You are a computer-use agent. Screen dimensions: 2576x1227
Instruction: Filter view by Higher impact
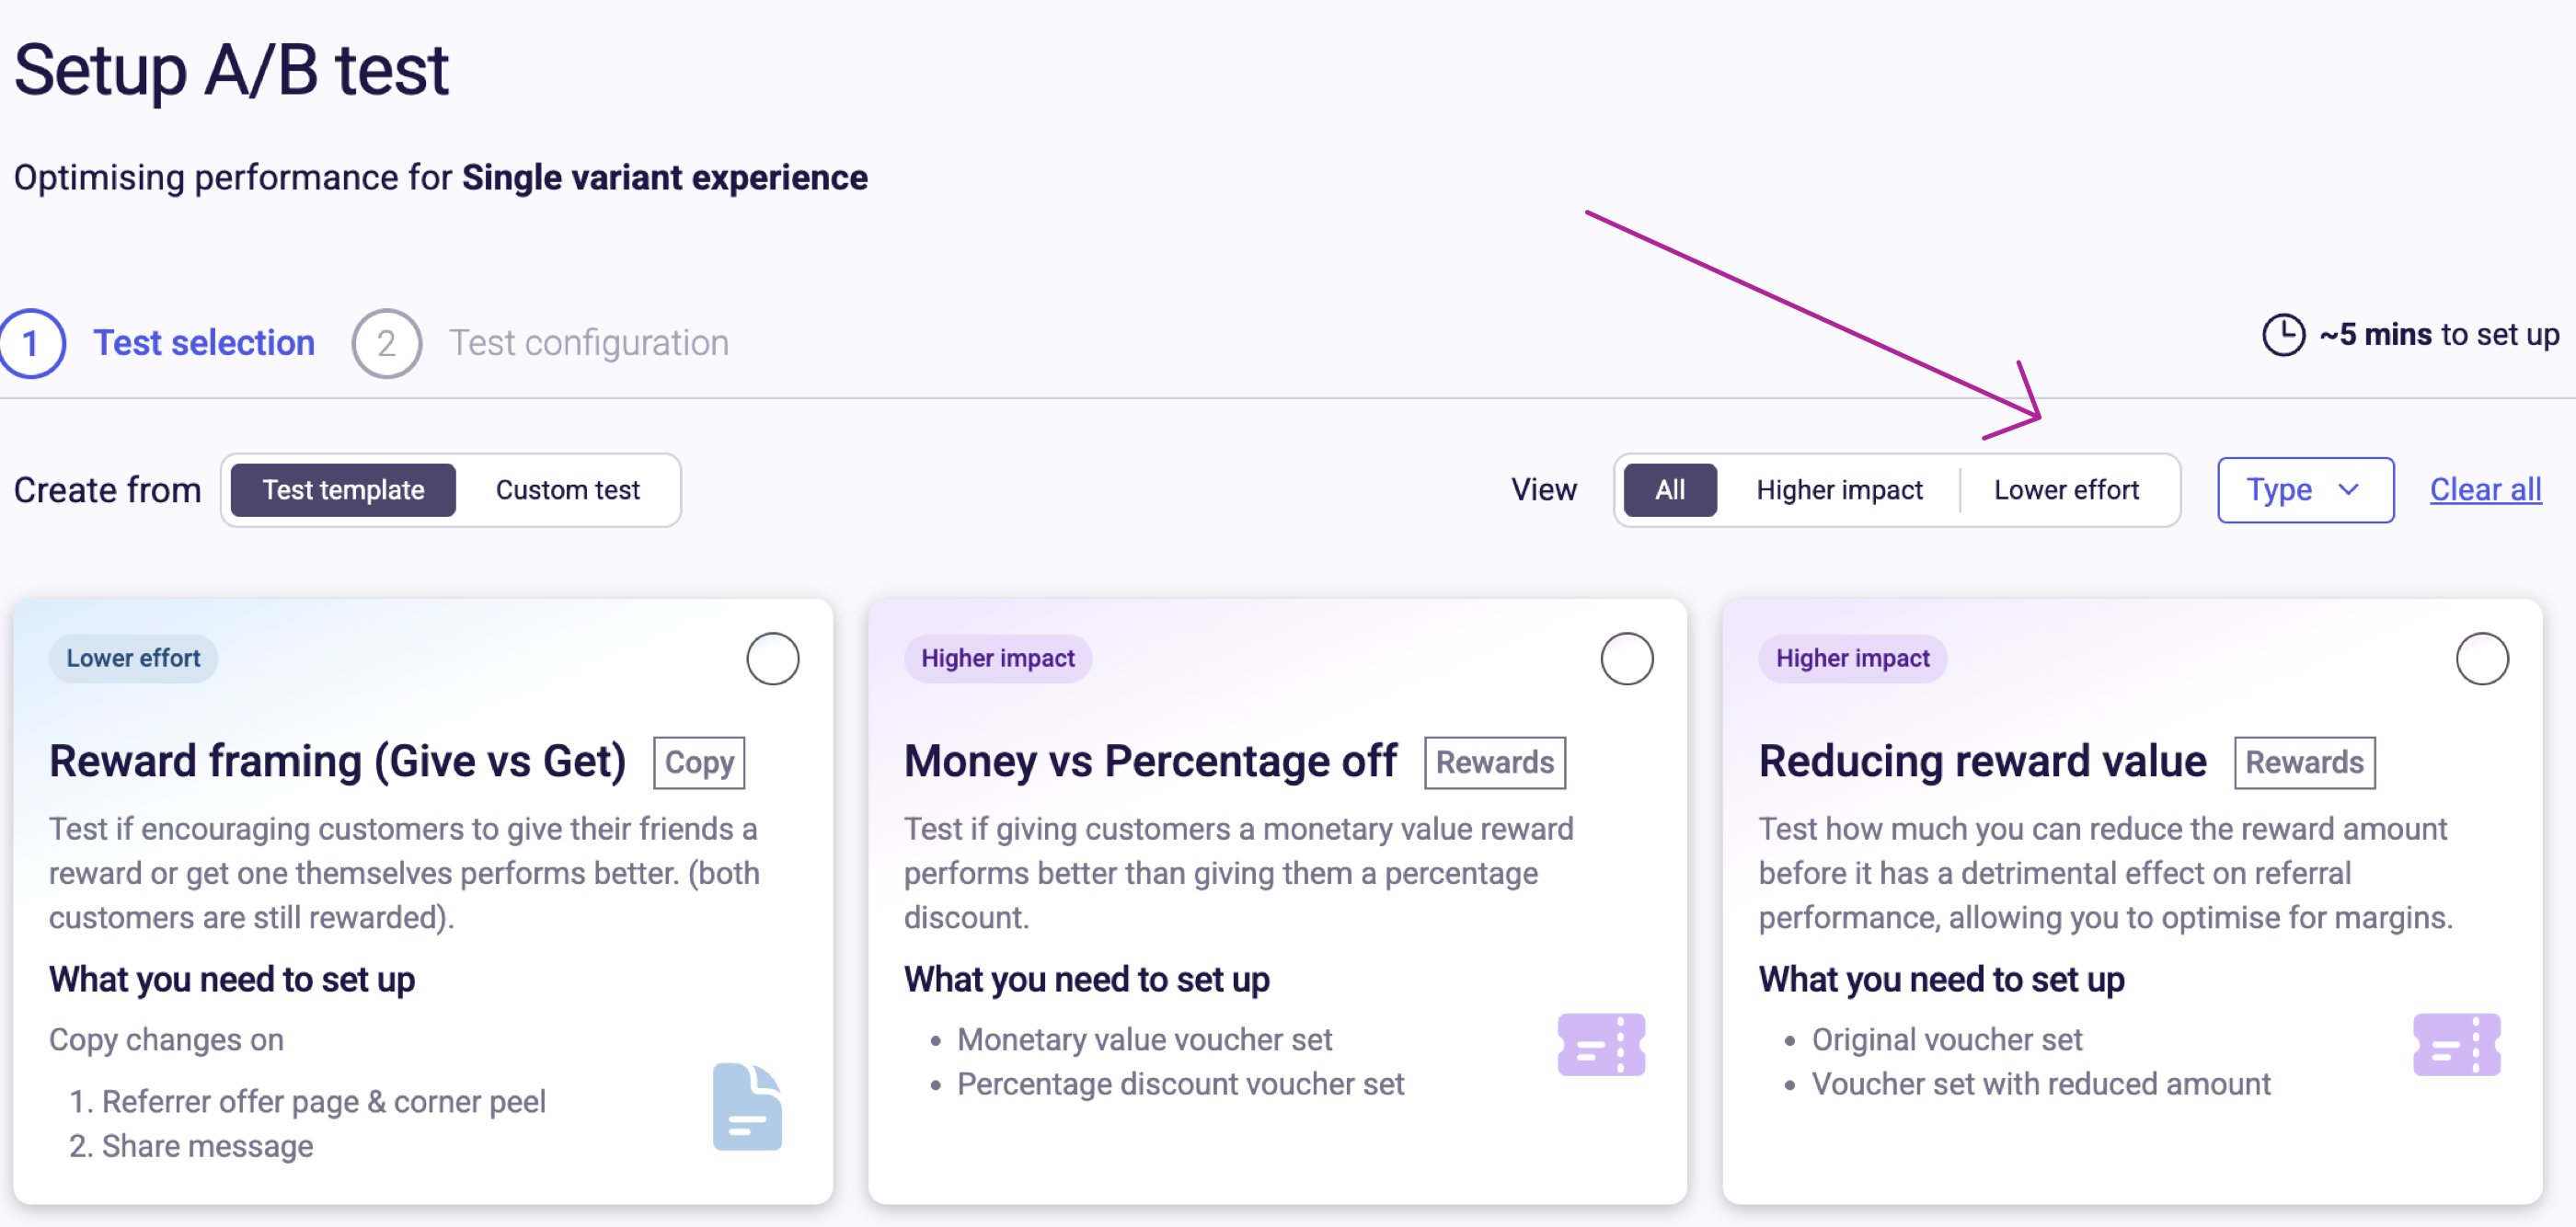(1839, 490)
